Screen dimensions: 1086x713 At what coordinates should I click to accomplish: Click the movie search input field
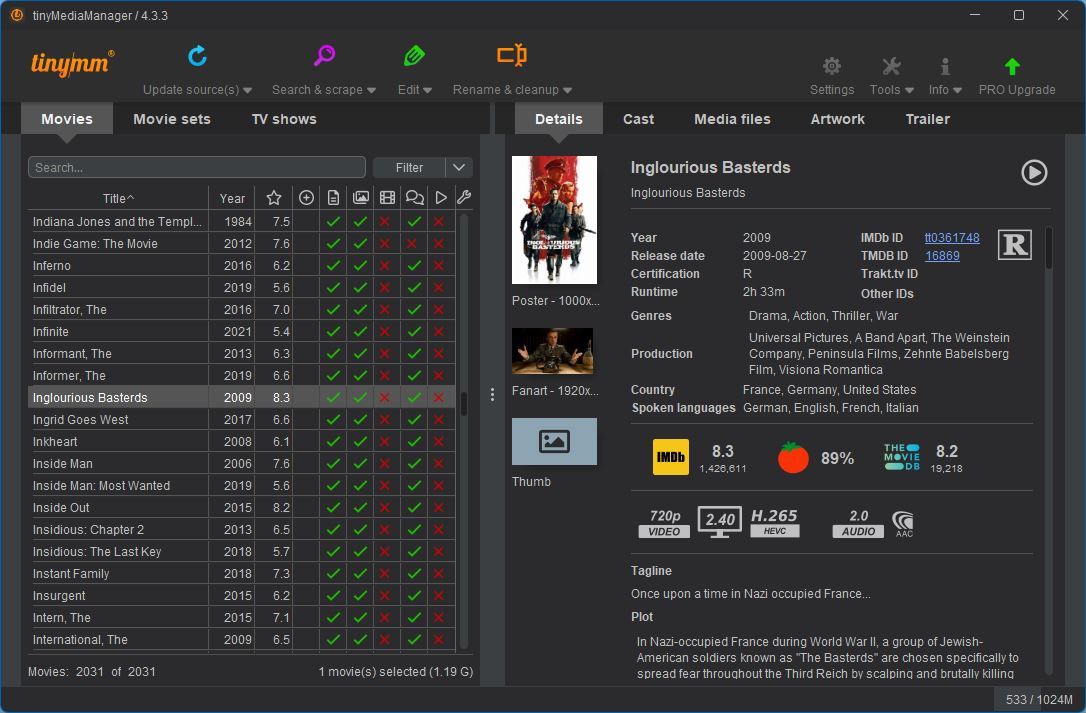click(x=197, y=167)
